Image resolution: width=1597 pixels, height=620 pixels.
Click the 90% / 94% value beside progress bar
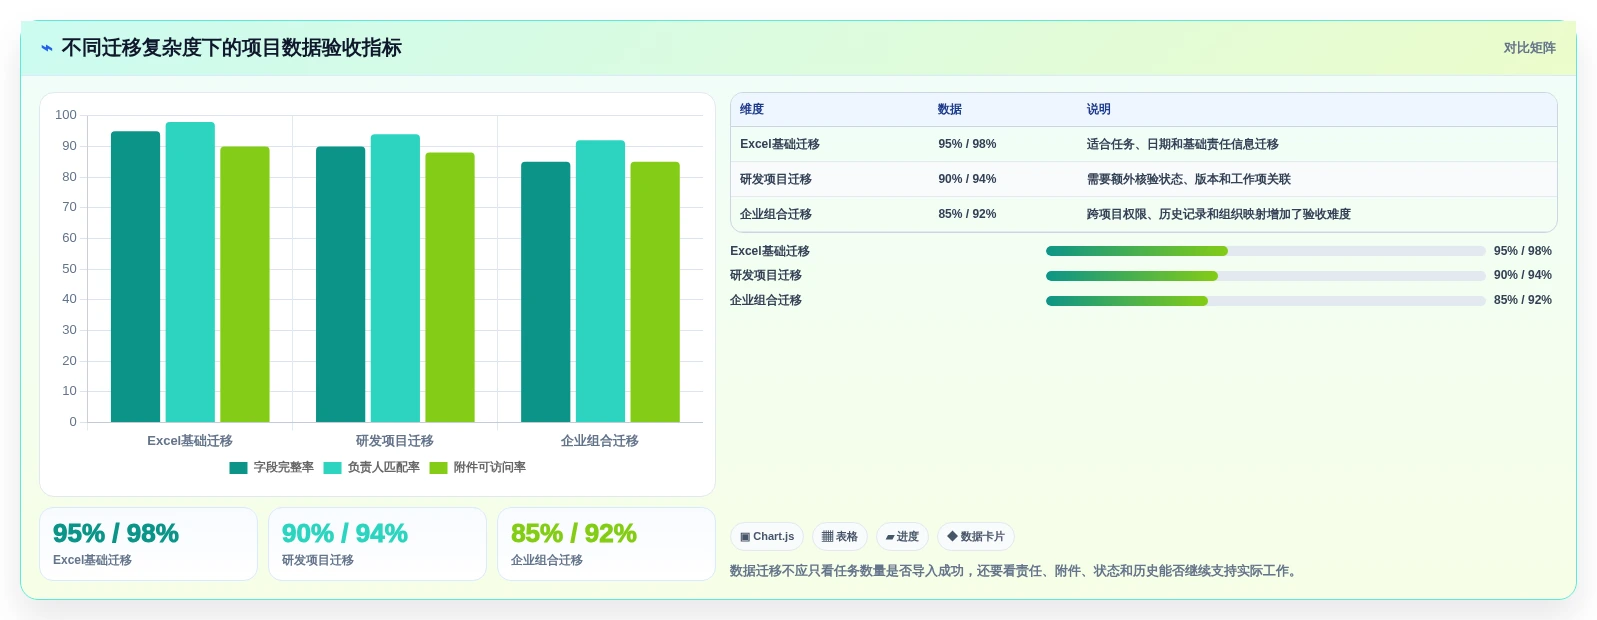pyautogui.click(x=1523, y=275)
